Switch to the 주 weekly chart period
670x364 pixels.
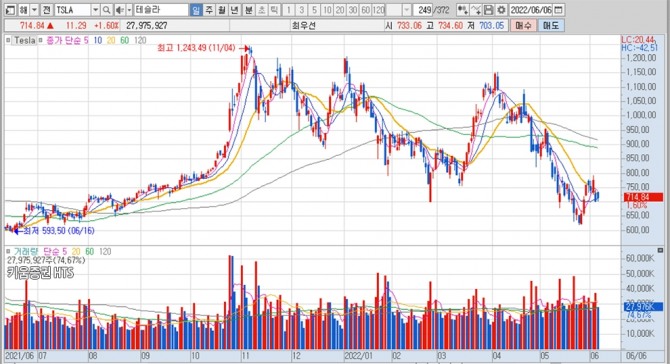pos(209,10)
